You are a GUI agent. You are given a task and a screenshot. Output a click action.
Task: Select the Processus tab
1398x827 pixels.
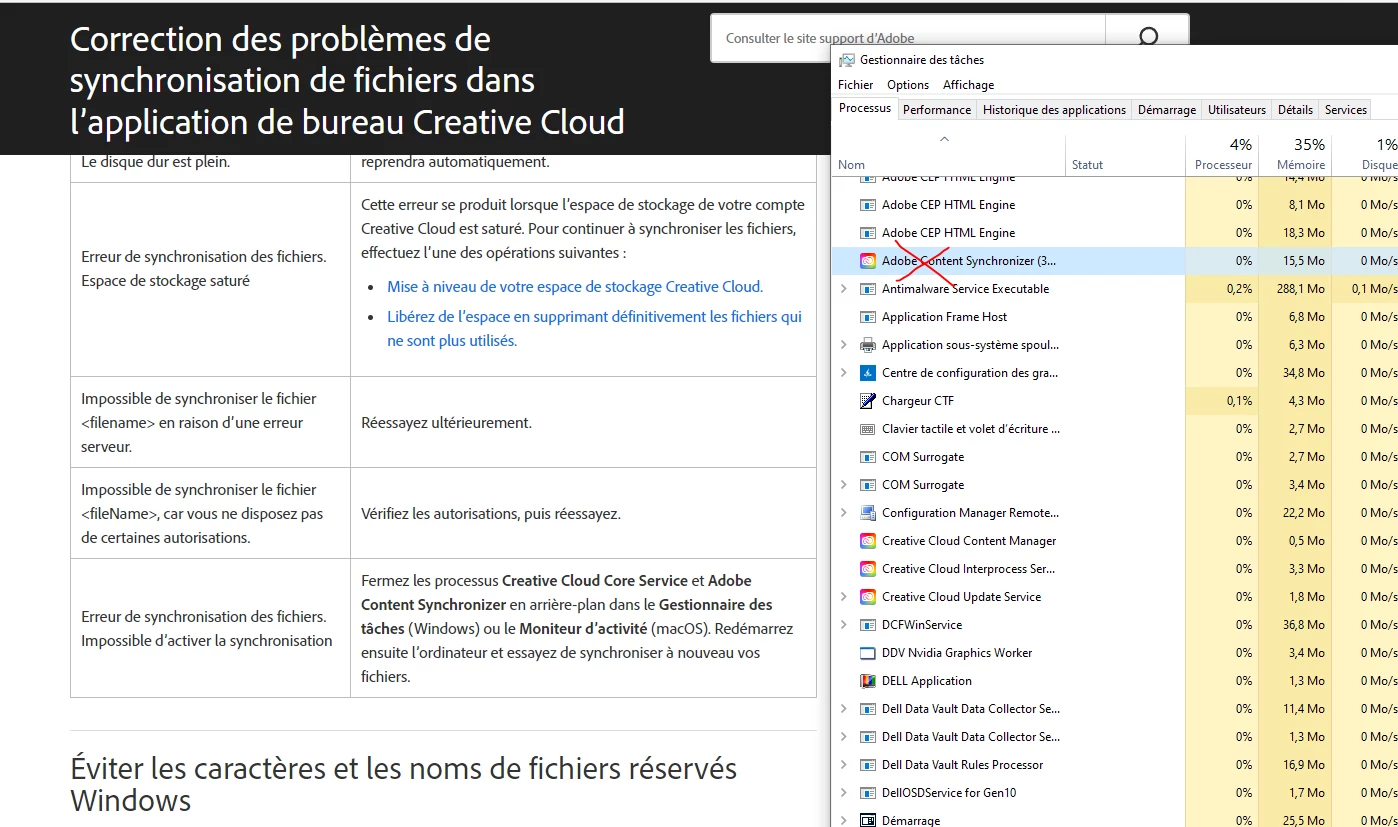865,108
